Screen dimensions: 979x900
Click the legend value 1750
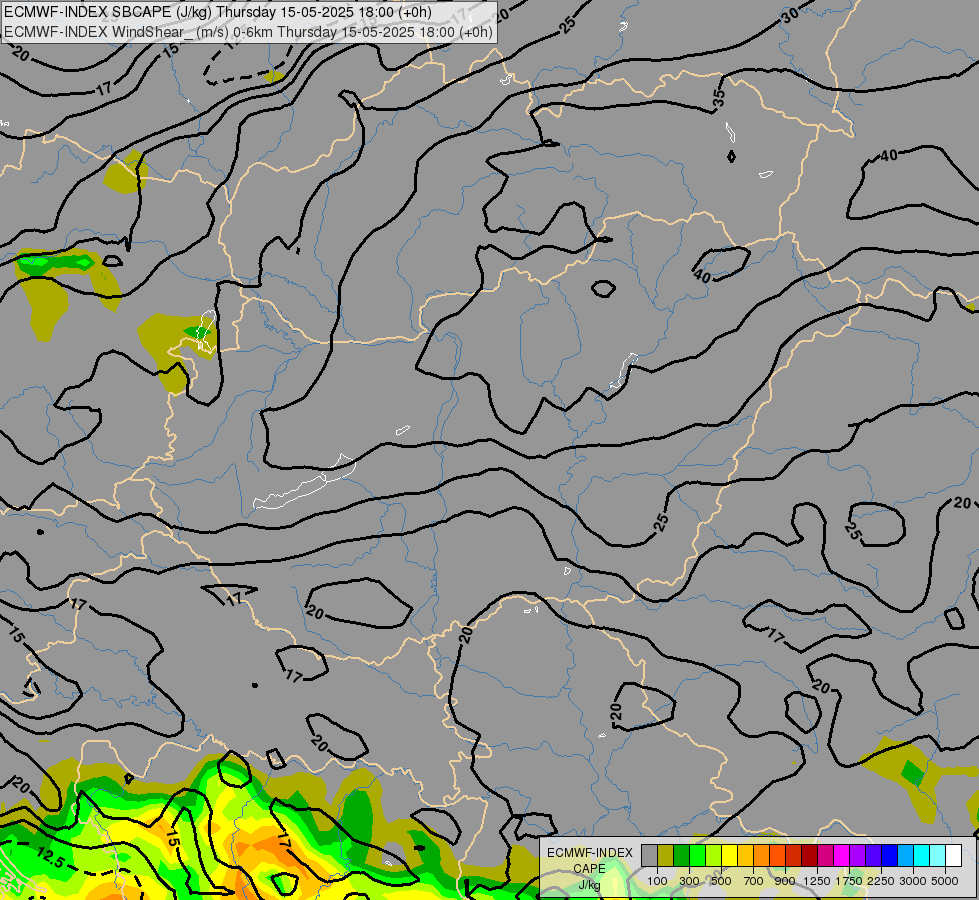pyautogui.click(x=849, y=881)
